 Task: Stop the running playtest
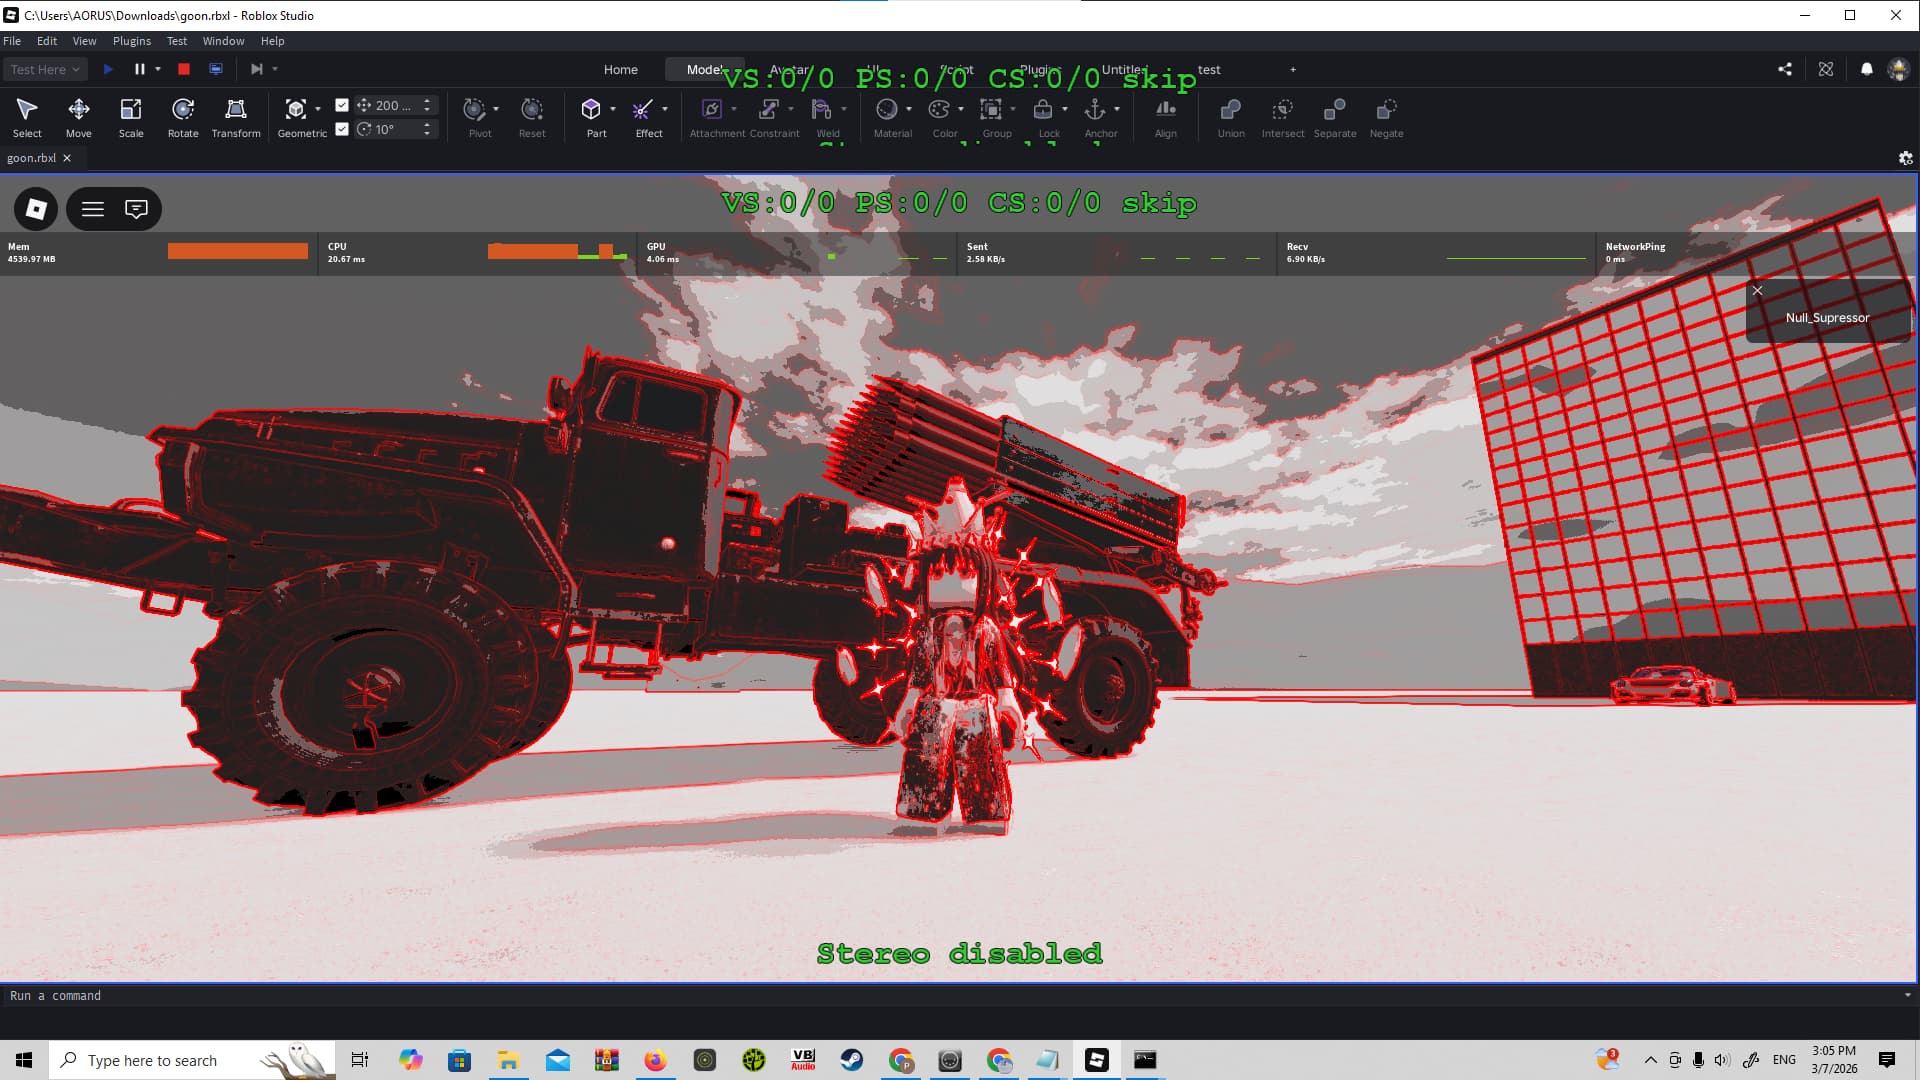tap(184, 69)
